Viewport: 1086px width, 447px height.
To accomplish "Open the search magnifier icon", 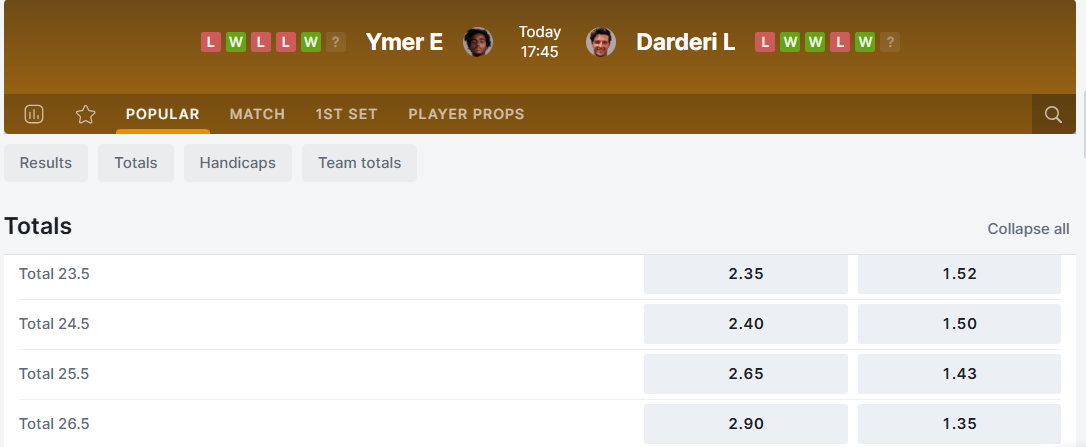I will [x=1053, y=114].
